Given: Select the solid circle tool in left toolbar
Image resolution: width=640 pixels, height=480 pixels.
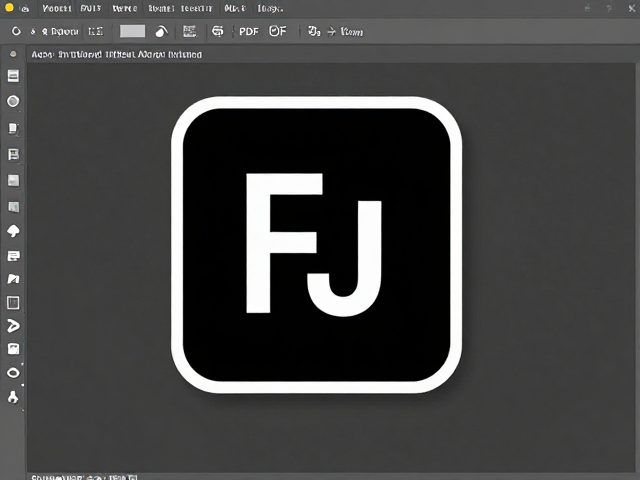Looking at the screenshot, I should coord(13,101).
